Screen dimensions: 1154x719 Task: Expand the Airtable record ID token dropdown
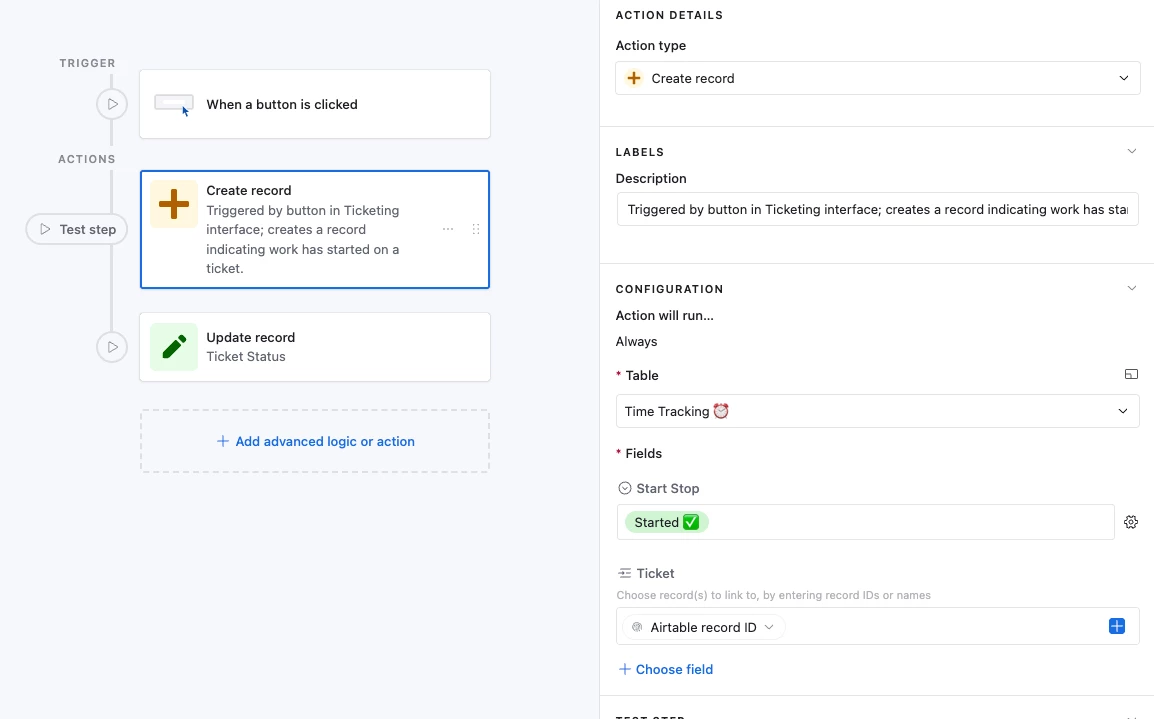tap(769, 627)
